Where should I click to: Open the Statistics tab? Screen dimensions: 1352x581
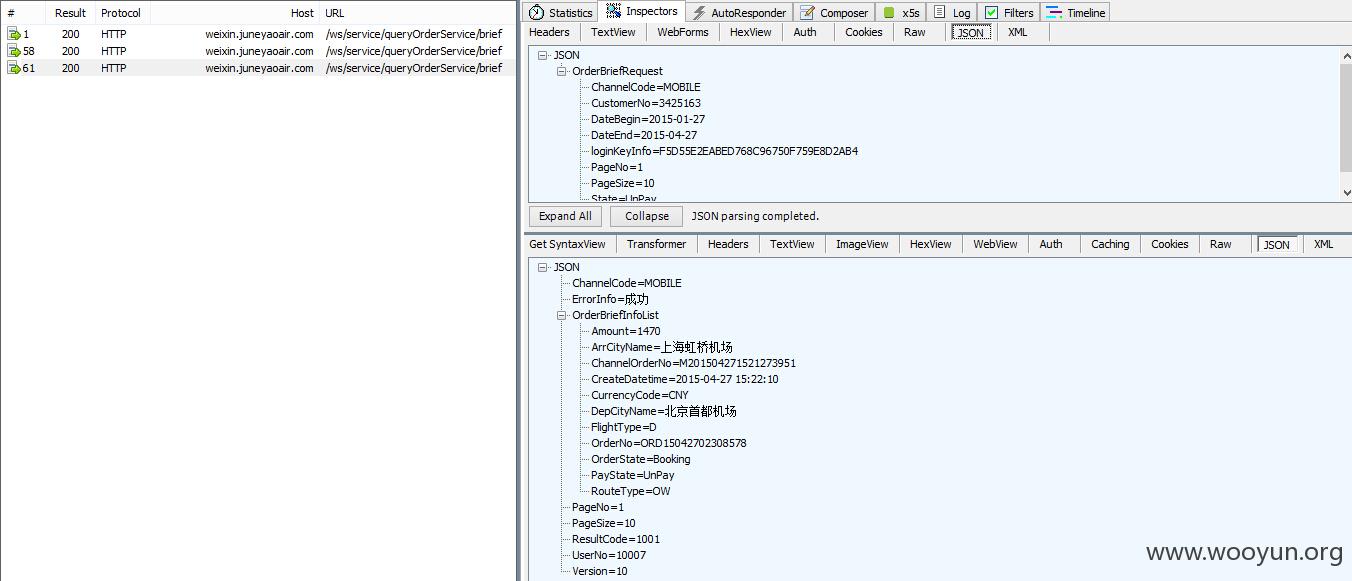561,13
